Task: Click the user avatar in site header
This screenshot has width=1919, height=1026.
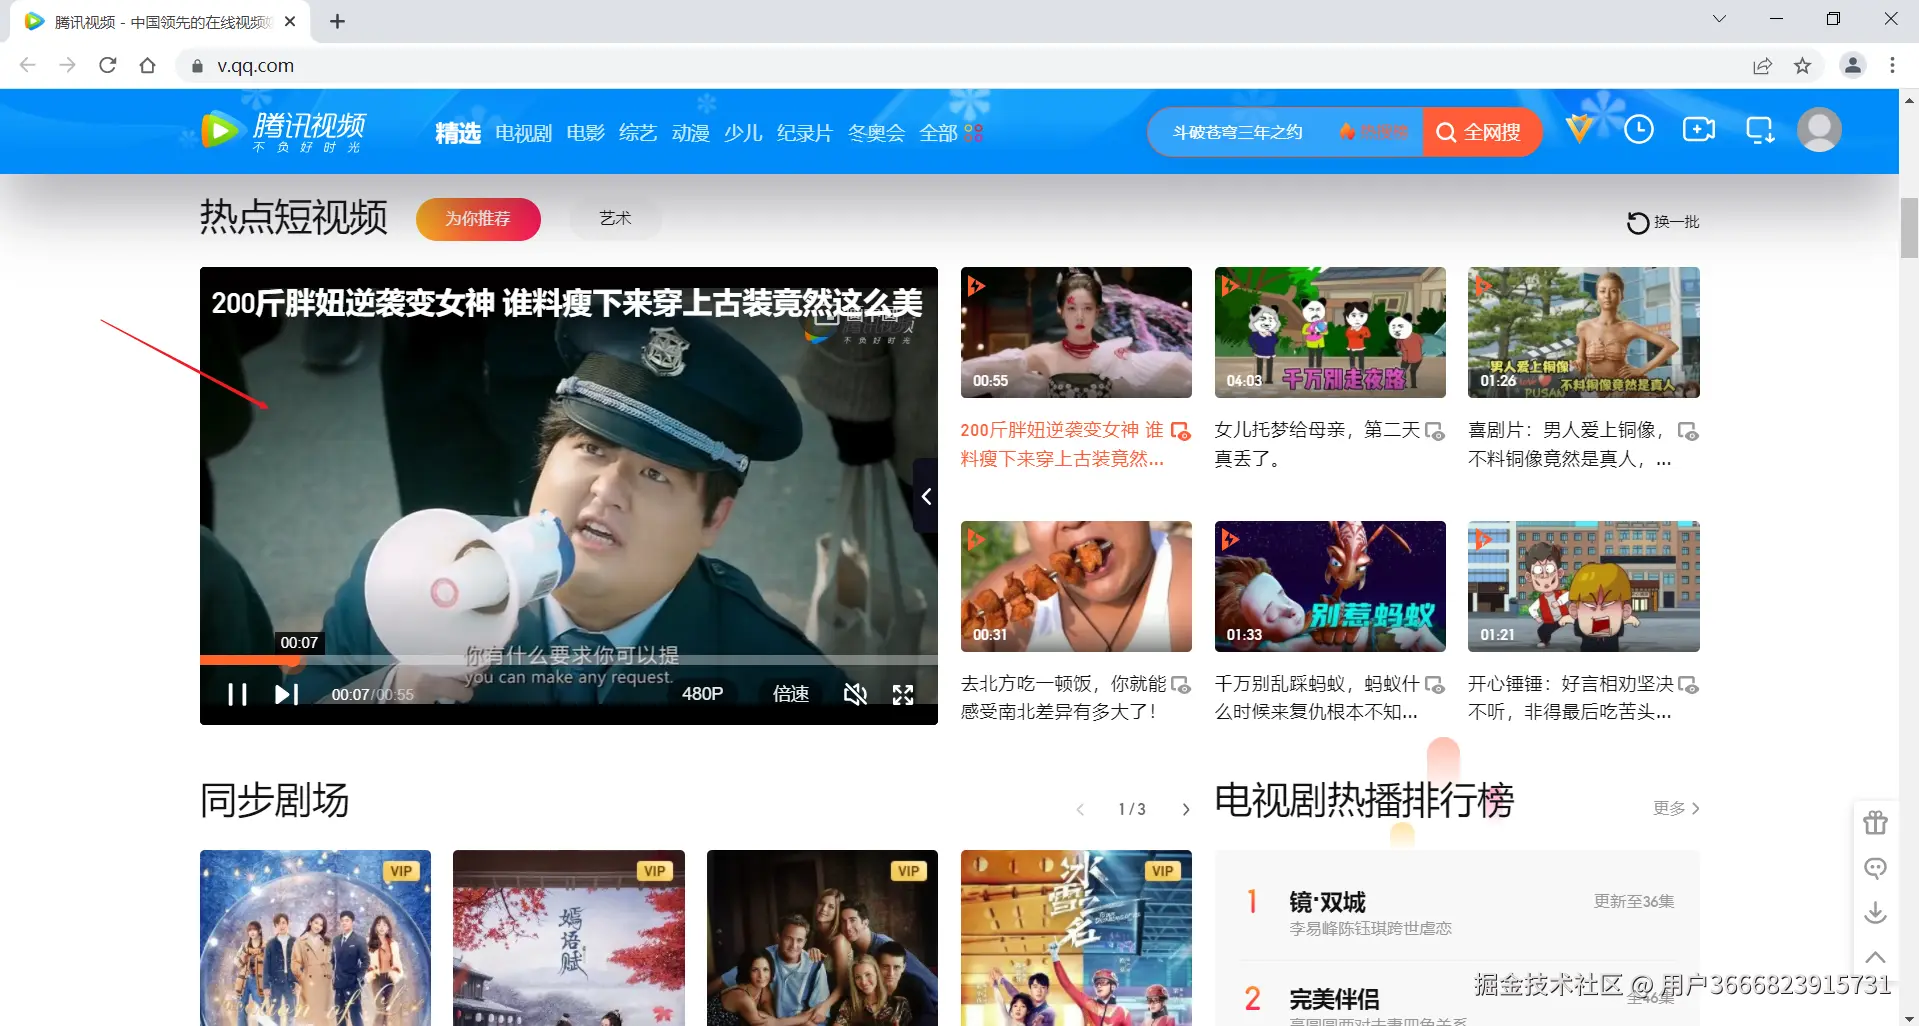Action: (1819, 130)
